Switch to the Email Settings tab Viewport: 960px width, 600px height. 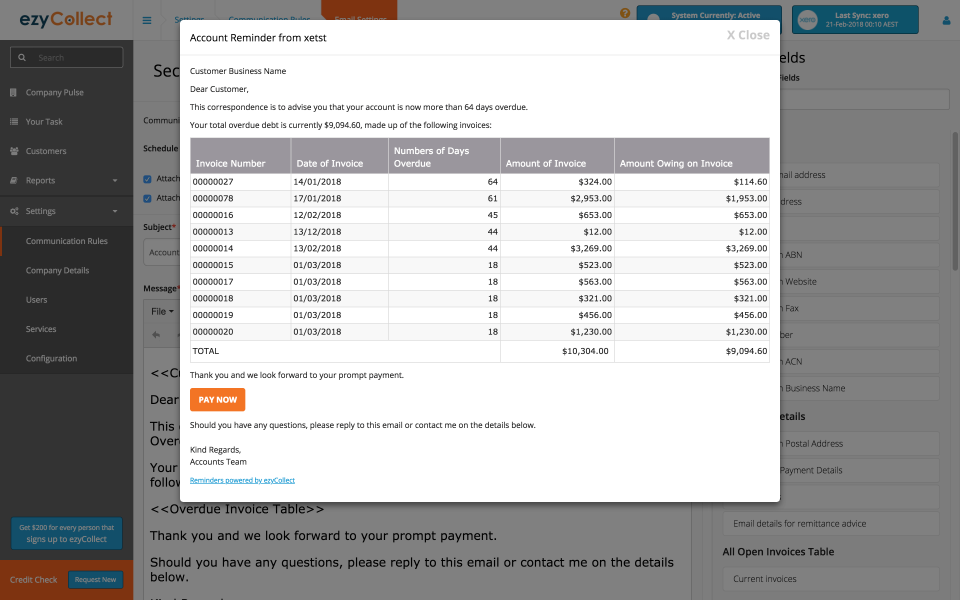pos(358,18)
